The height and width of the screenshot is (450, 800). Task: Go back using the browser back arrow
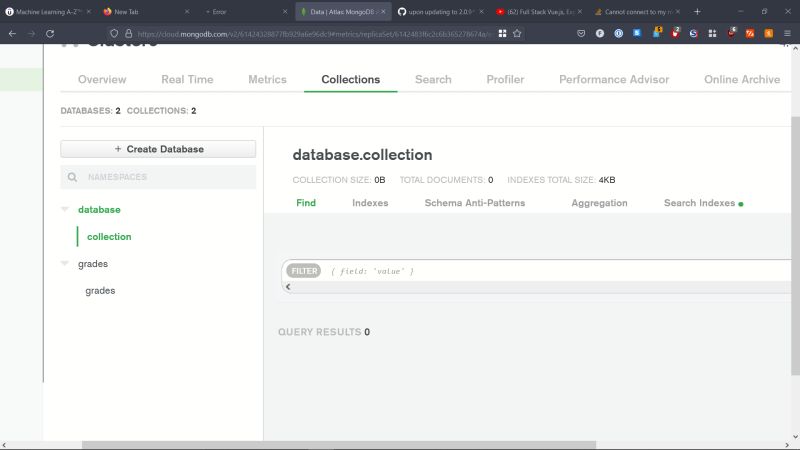tap(12, 34)
